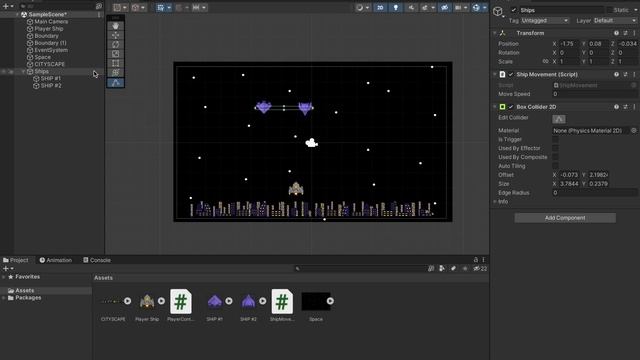Open tool handle rotation dropdown
The height and width of the screenshot is (360, 640).
[138, 7]
